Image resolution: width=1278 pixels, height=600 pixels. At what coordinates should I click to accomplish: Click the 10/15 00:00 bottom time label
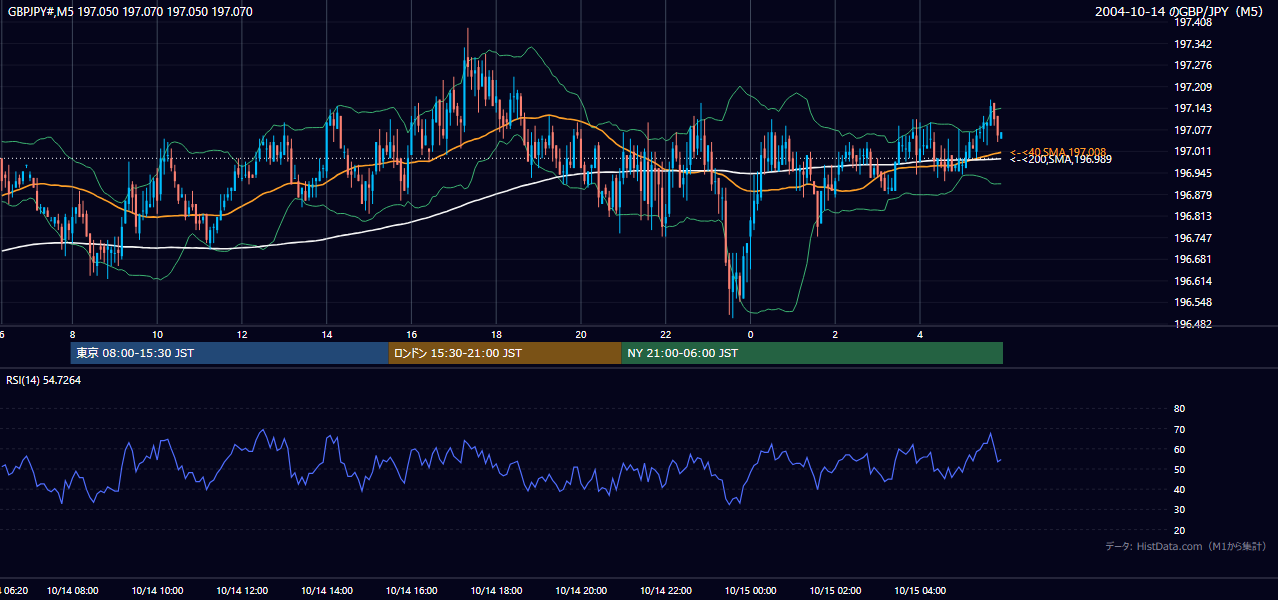coord(750,590)
